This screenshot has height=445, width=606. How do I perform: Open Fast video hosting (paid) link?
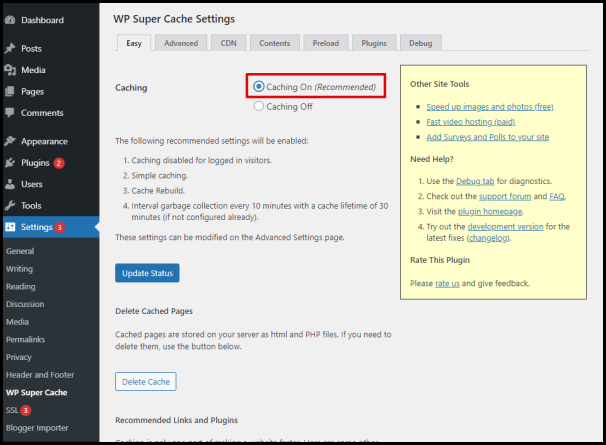point(470,122)
